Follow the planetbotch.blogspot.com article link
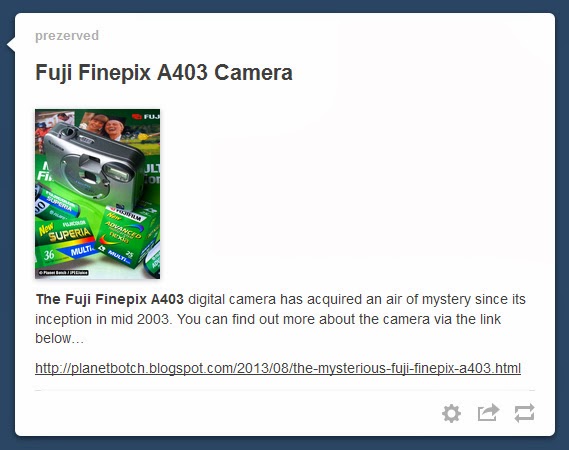 [278, 368]
